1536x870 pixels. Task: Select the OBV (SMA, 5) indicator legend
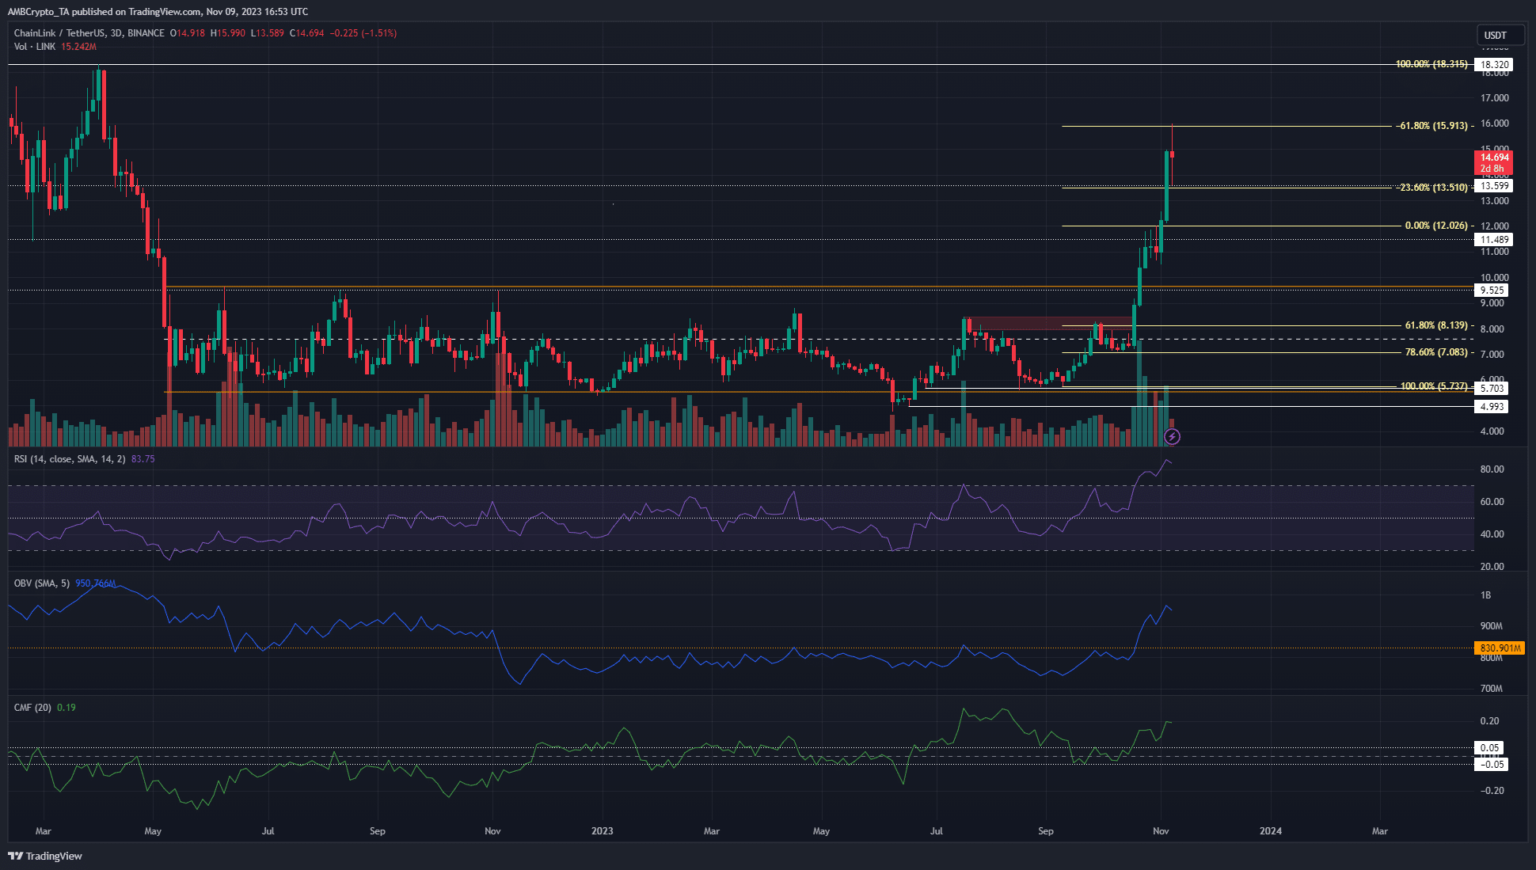41,583
